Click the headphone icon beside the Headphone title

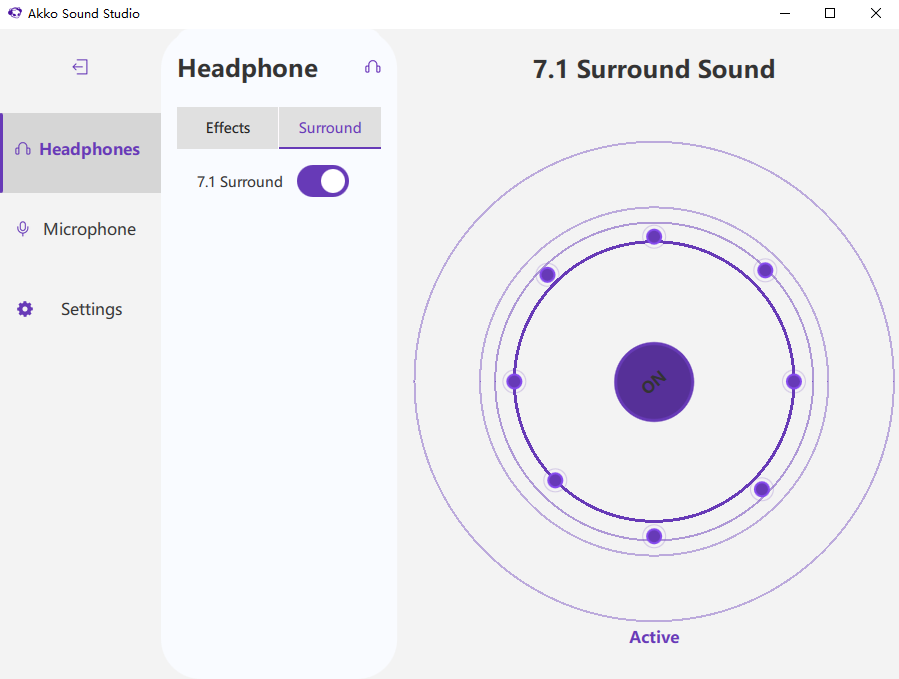tap(372, 67)
